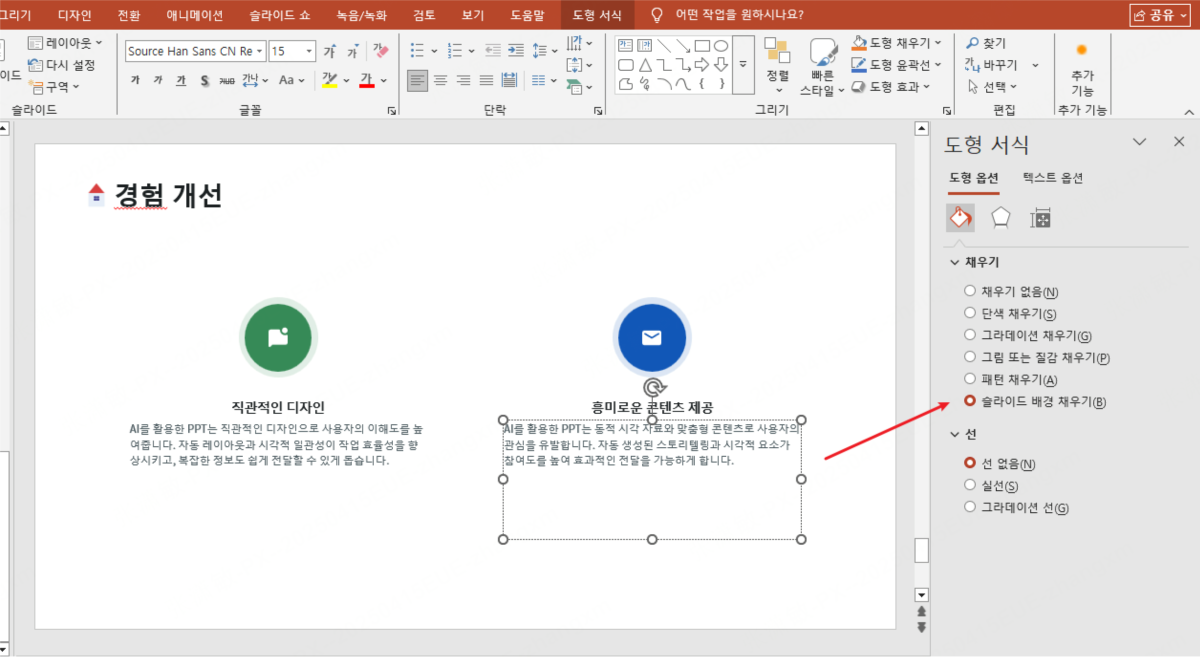Choose 단색 채우기 (Solid fill) option
The image size is (1200, 657).
(969, 313)
